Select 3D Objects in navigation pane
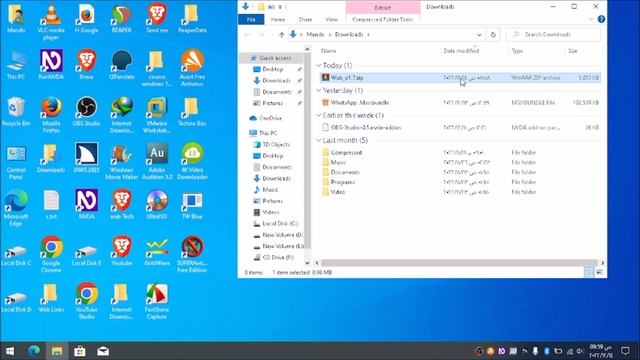The image size is (640, 360). 272,144
